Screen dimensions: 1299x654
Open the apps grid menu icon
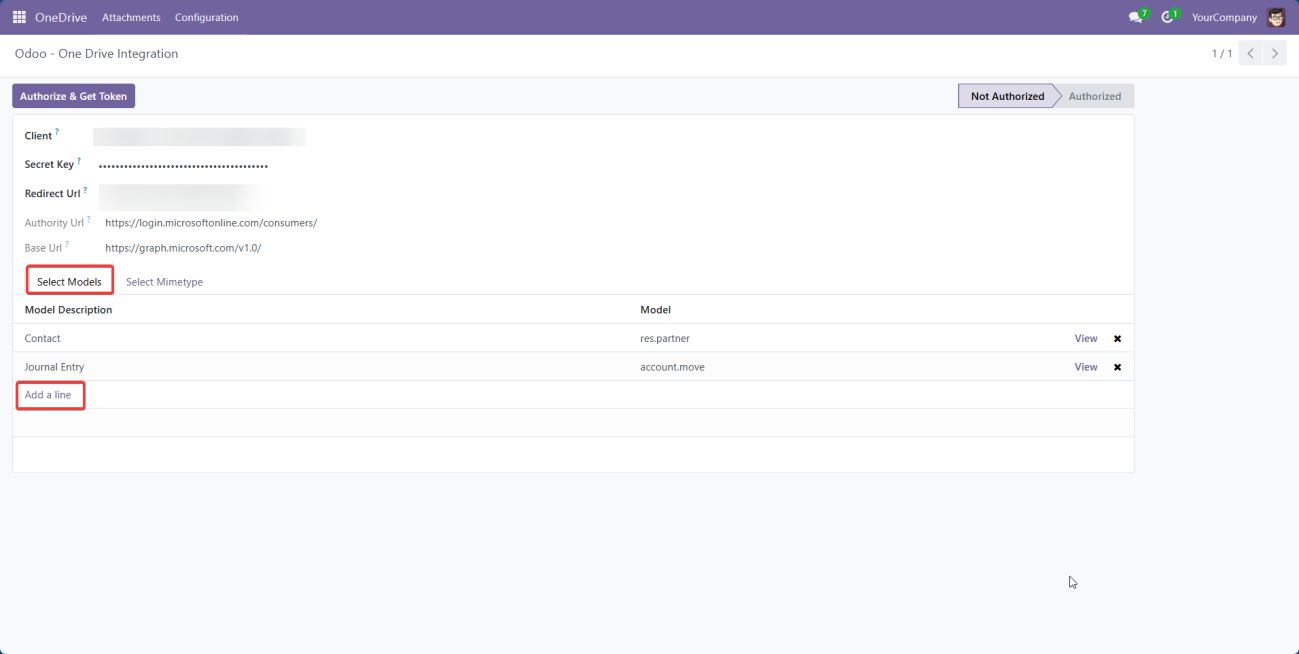pyautogui.click(x=19, y=17)
